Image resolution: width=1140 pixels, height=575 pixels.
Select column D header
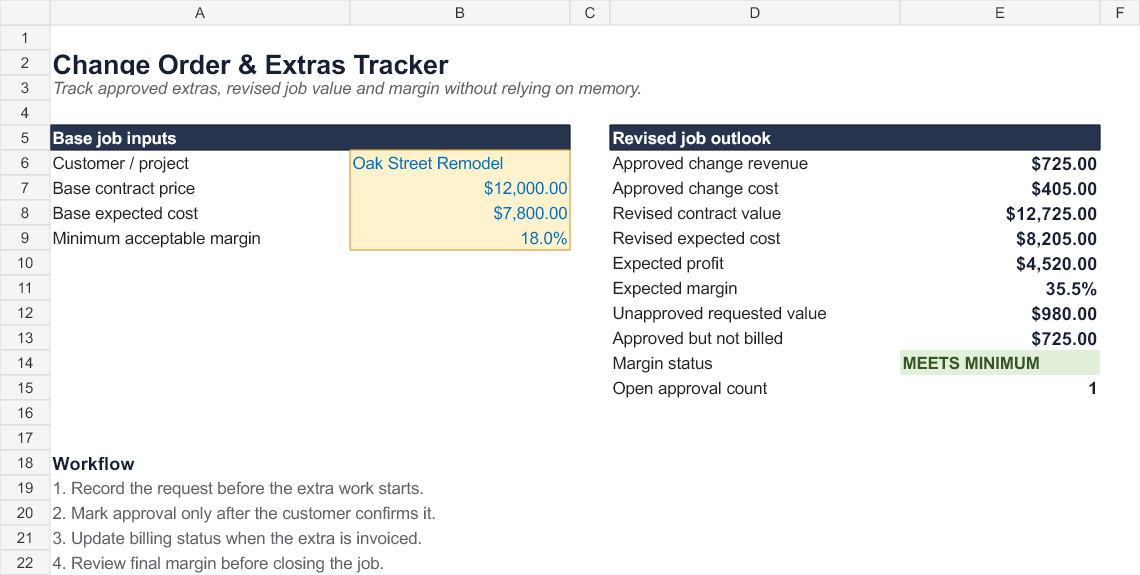point(755,12)
